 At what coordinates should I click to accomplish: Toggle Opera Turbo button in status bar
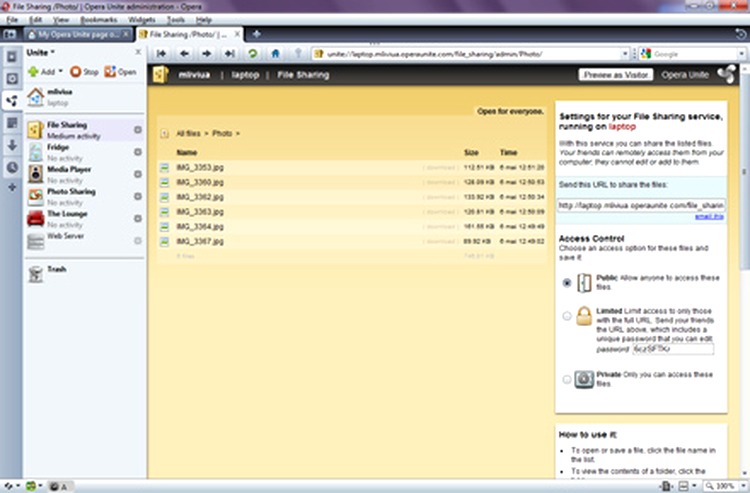click(59, 486)
